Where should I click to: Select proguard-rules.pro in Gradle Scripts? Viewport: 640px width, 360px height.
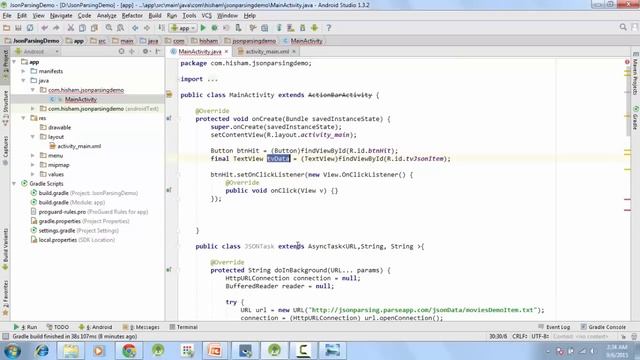coord(62,212)
